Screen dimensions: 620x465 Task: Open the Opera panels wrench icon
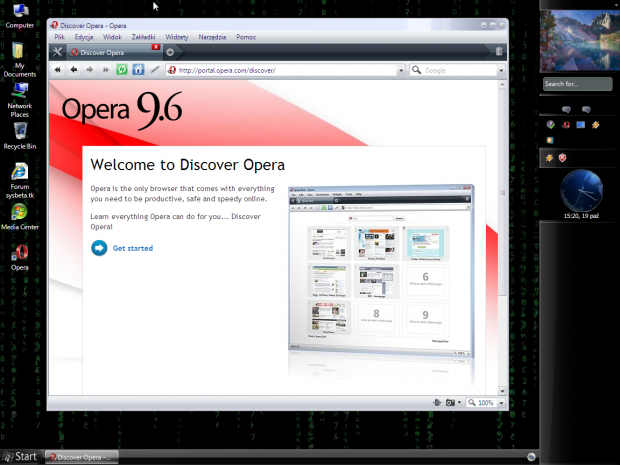57,52
